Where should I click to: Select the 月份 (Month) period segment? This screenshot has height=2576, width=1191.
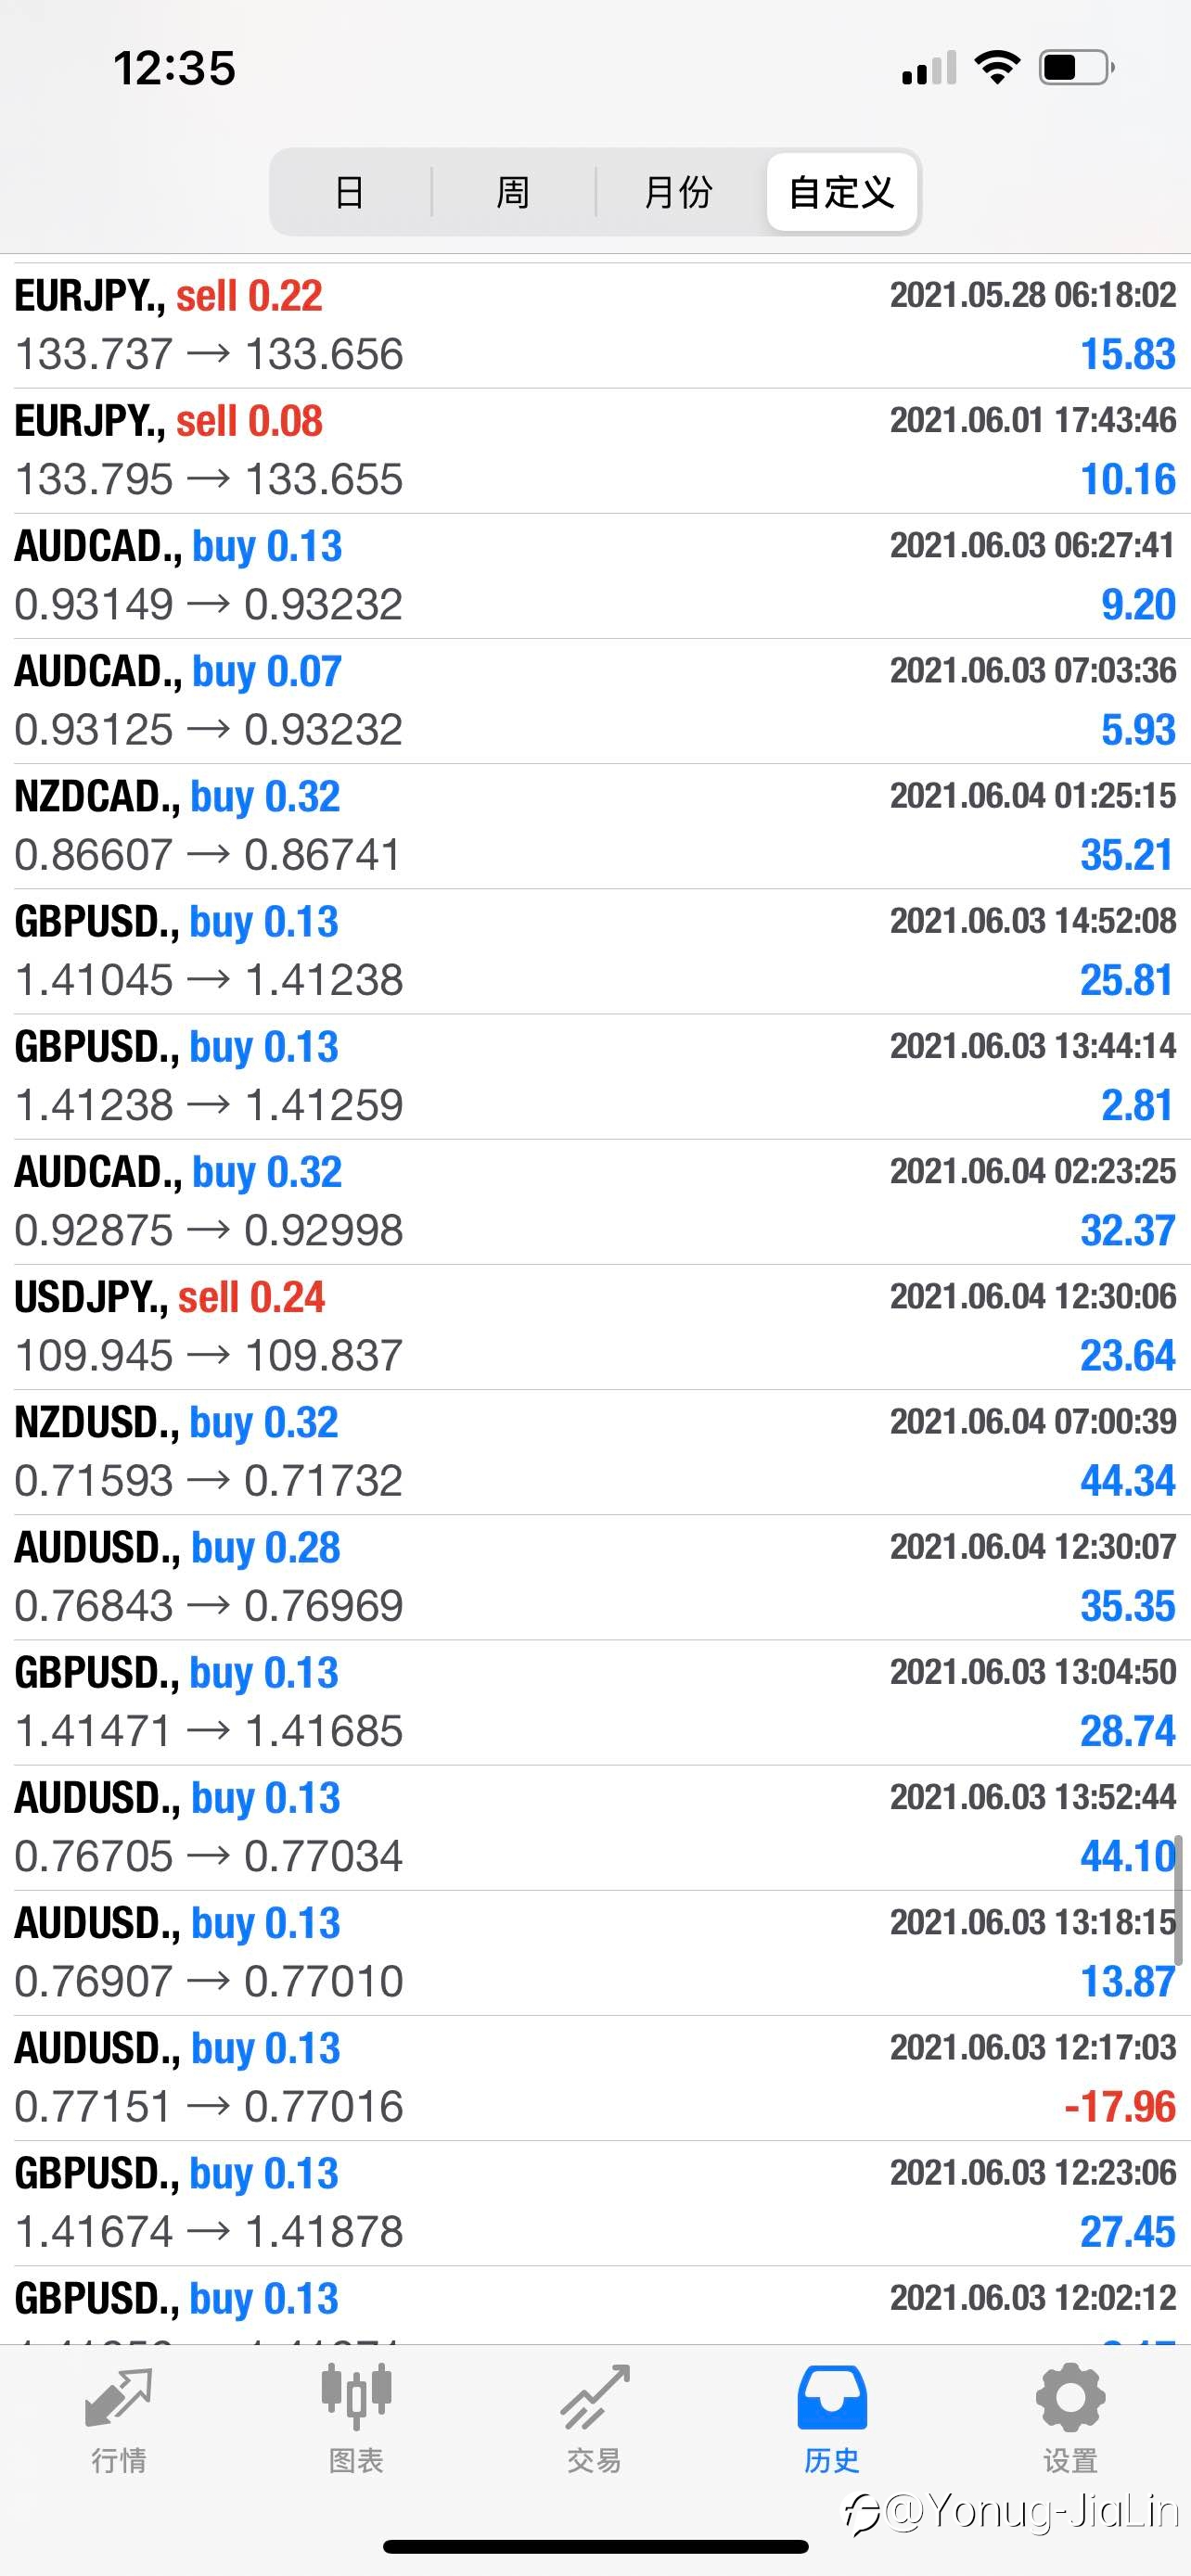pyautogui.click(x=678, y=192)
